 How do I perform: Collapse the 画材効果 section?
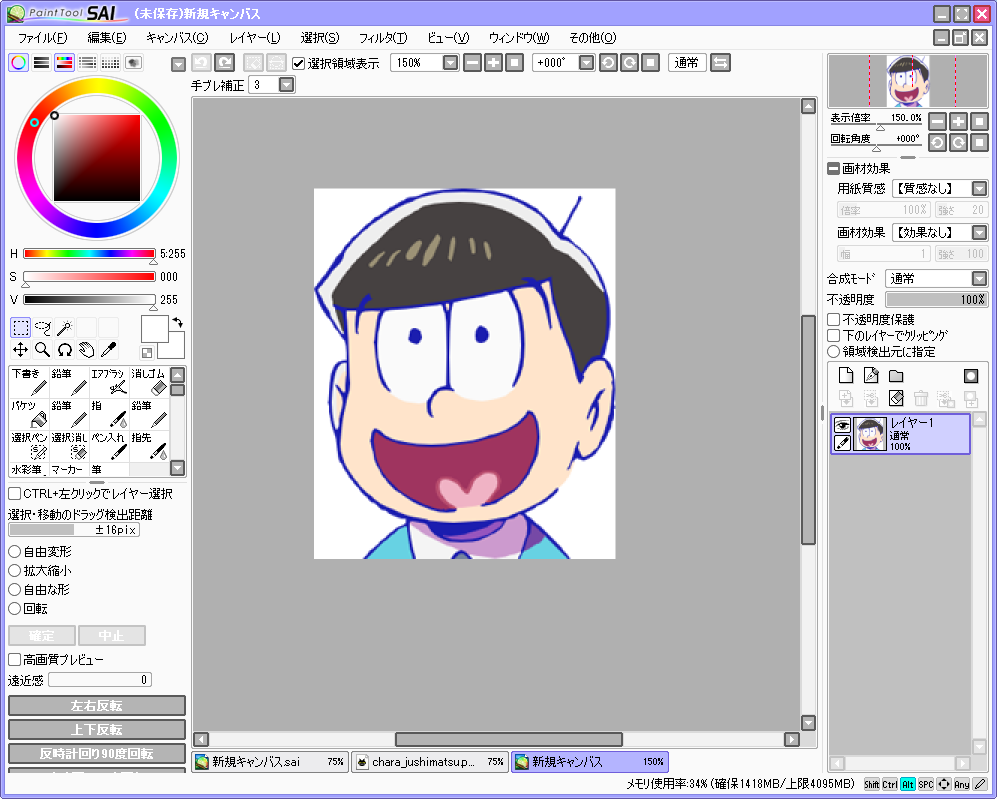click(x=833, y=168)
